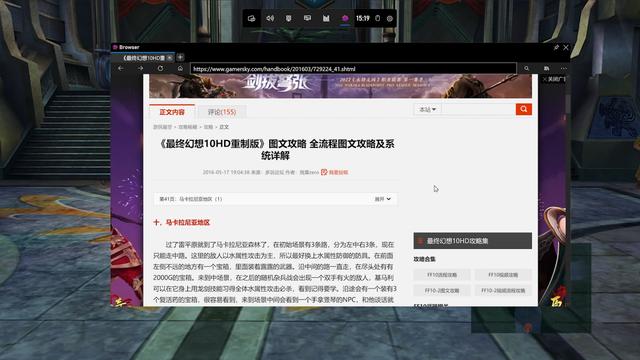640x360 pixels.
Task: Click the find-in-page magnifier beside address bar
Action: [x=527, y=69]
